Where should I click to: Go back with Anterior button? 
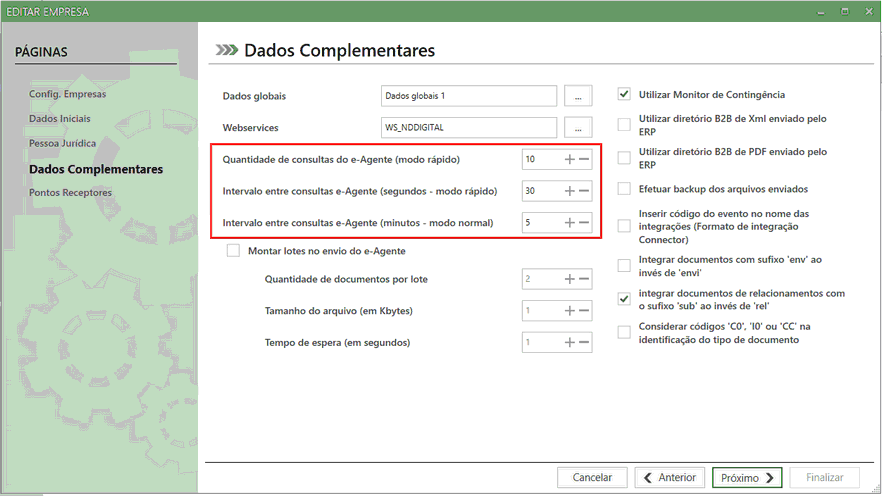coord(670,478)
